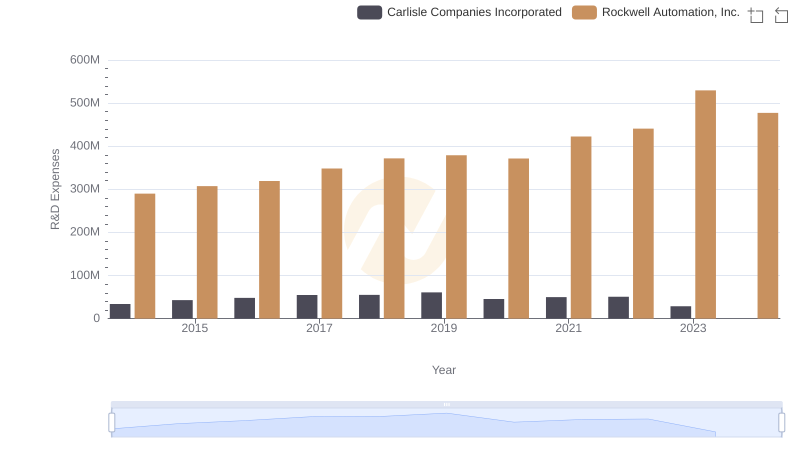
Task: Click the Rockwell bar for 2020
Action: click(518, 238)
